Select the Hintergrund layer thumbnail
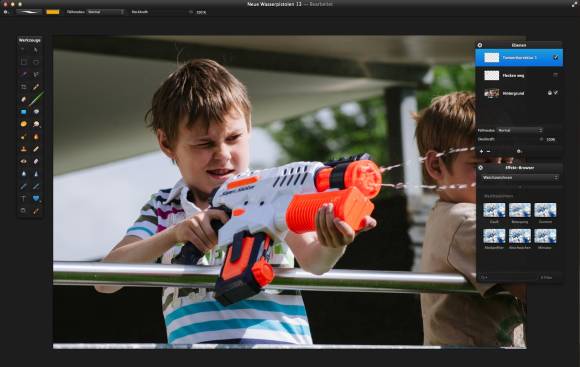Image resolution: width=580 pixels, height=367 pixels. pos(492,93)
